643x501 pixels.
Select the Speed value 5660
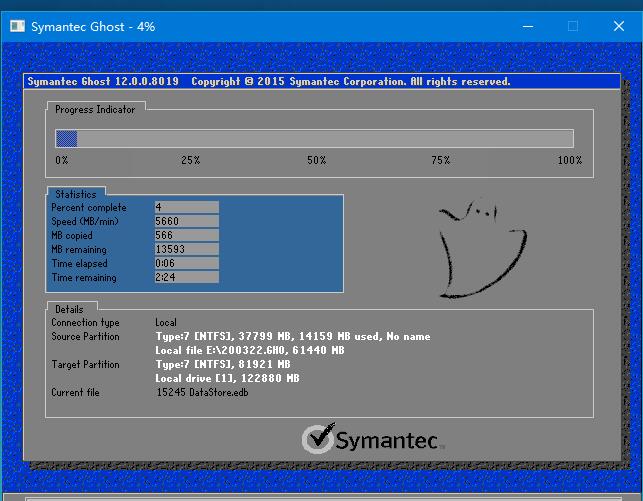click(x=187, y=221)
